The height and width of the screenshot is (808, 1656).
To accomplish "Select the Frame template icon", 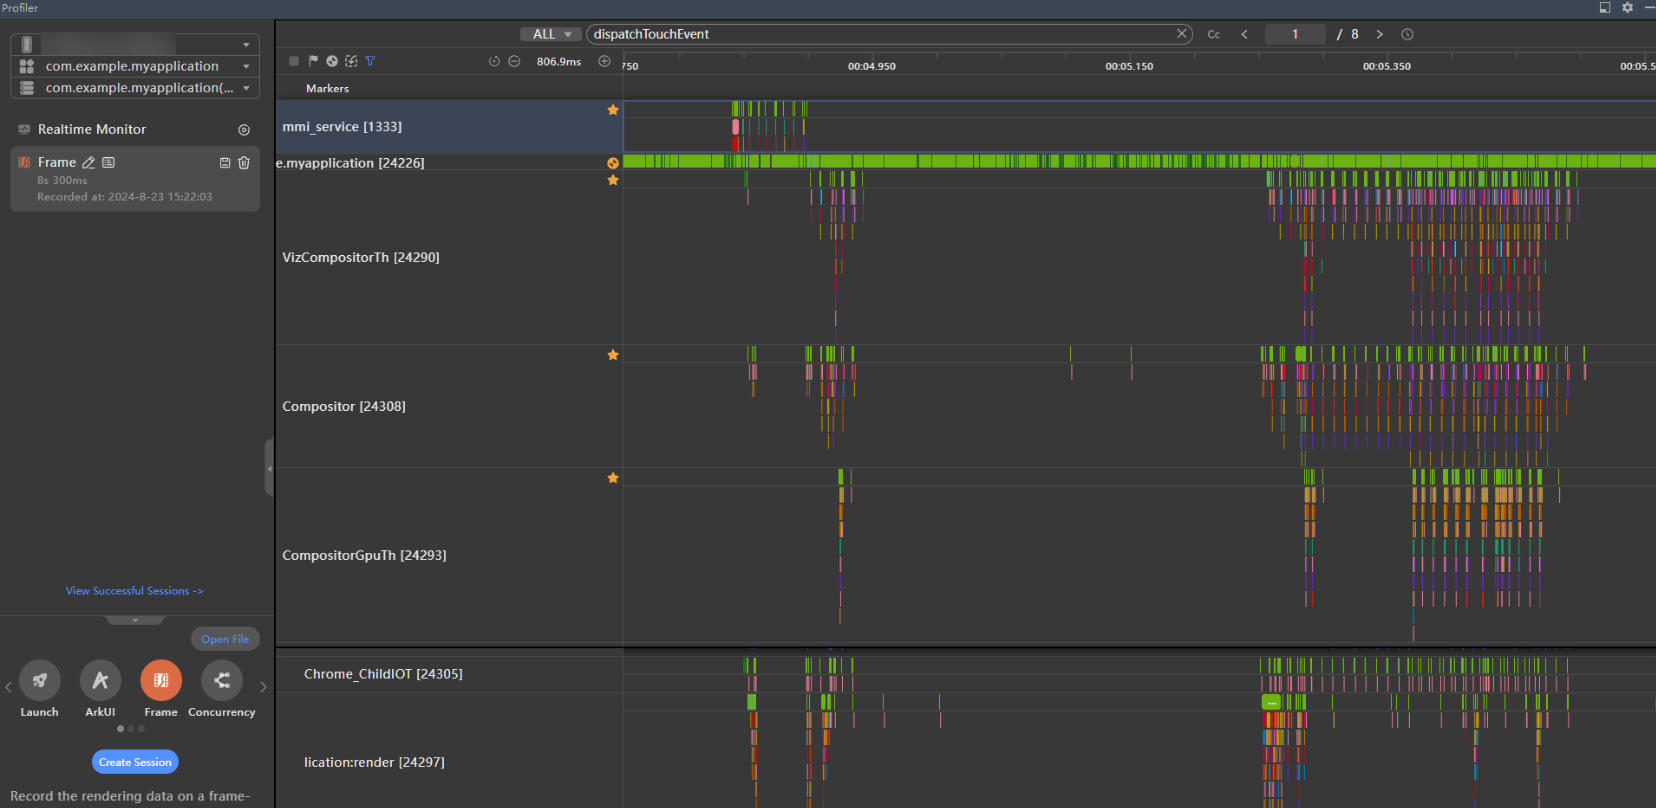I will tap(161, 681).
